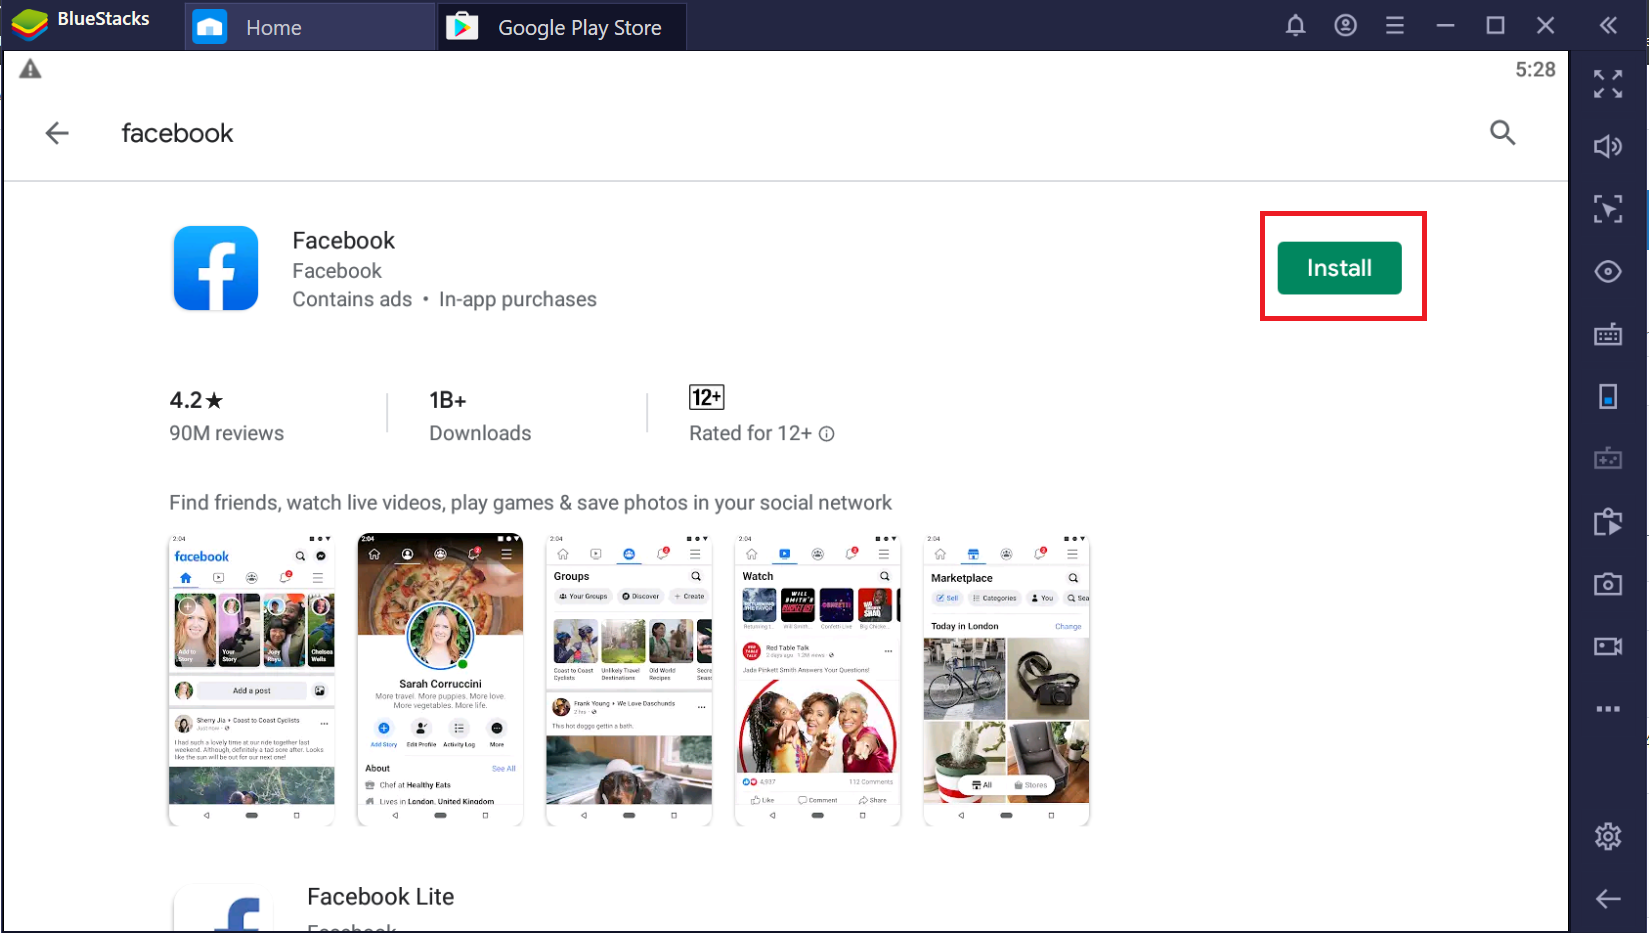Open the Facebook app title
The width and height of the screenshot is (1649, 933).
click(343, 241)
